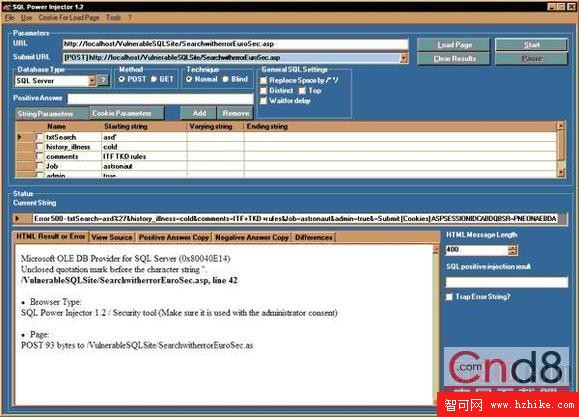Select the GET method radio button
This screenshot has height=417, width=579.
tap(154, 79)
